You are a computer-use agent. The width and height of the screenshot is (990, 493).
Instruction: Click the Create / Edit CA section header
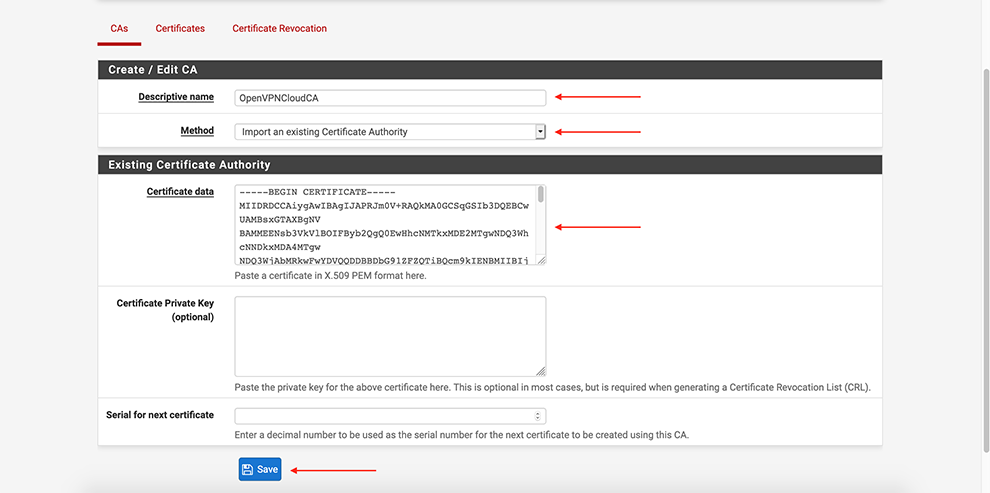[x=489, y=70]
